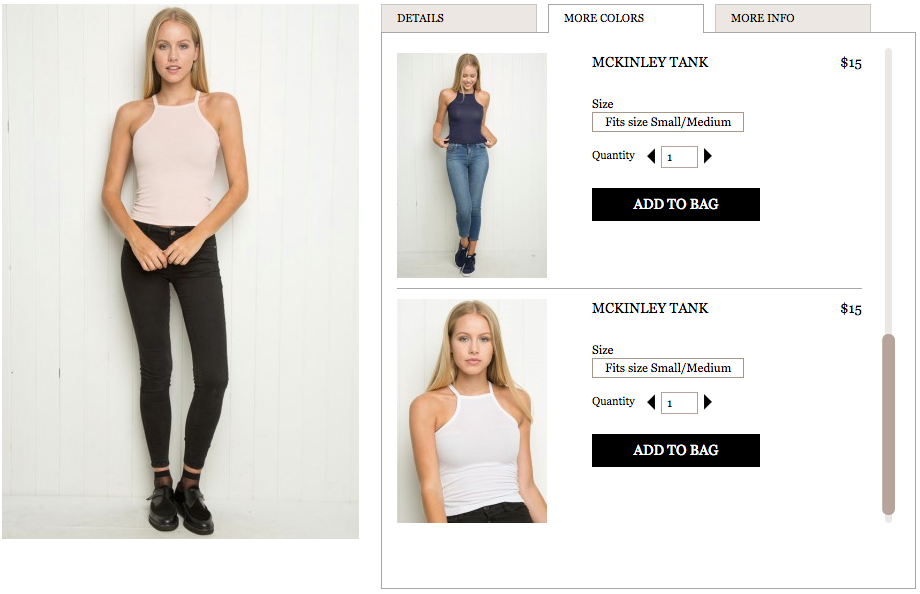Increase quantity for white McKinley Tank
The width and height of the screenshot is (920, 594).
[x=708, y=402]
